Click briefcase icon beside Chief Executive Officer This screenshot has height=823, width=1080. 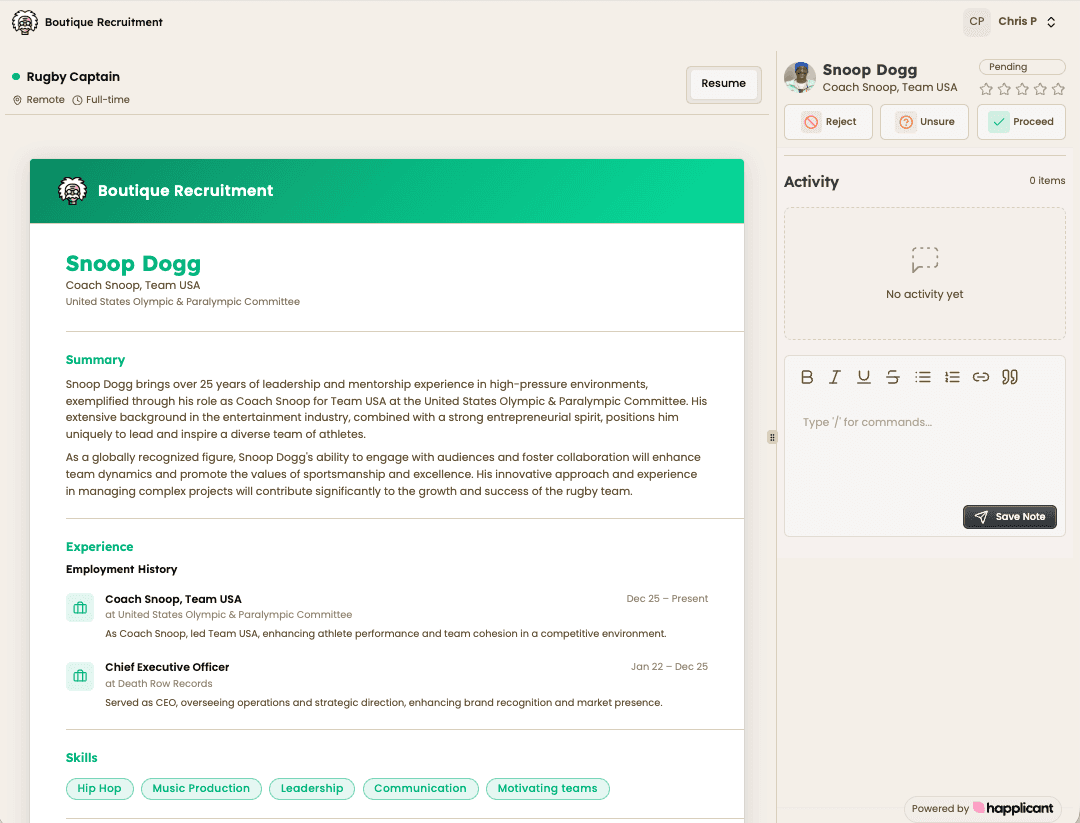80,676
